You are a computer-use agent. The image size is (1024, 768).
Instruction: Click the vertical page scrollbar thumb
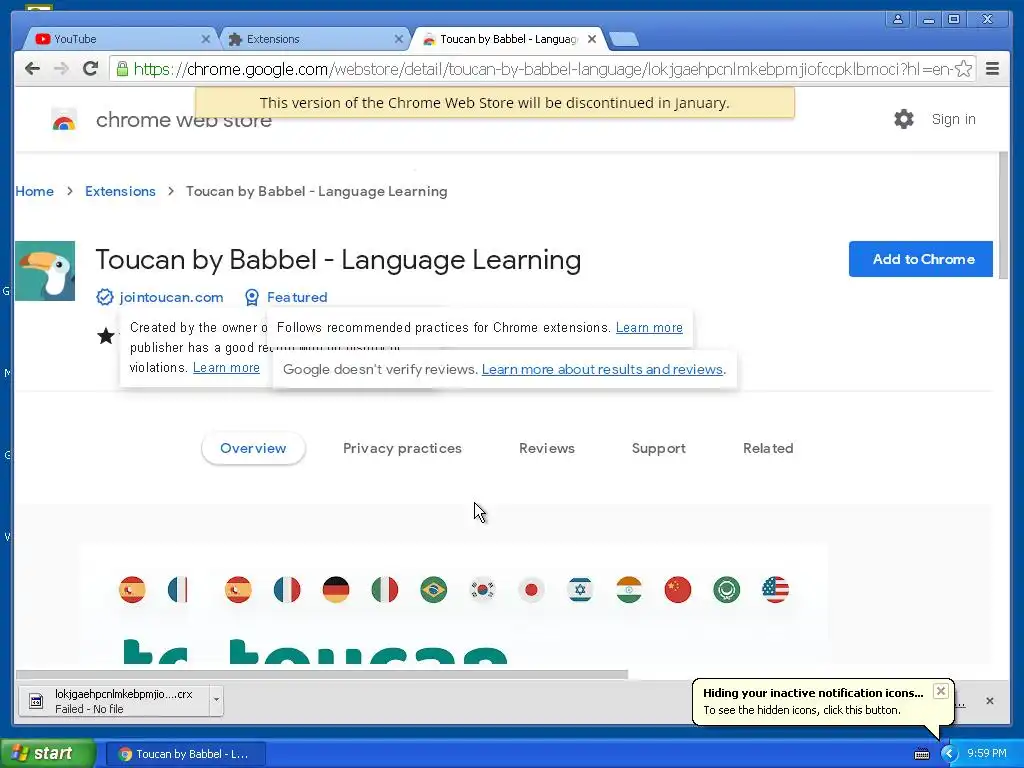(x=1004, y=216)
